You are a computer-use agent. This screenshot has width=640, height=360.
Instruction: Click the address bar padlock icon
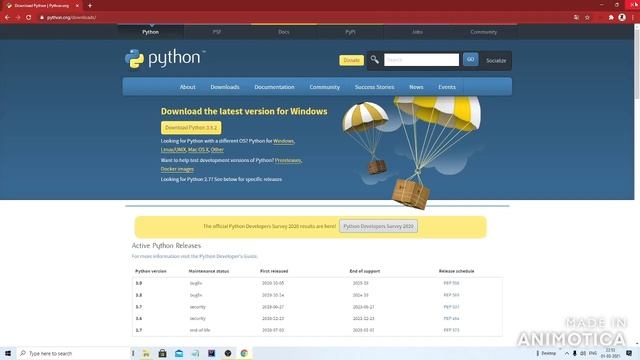point(42,18)
